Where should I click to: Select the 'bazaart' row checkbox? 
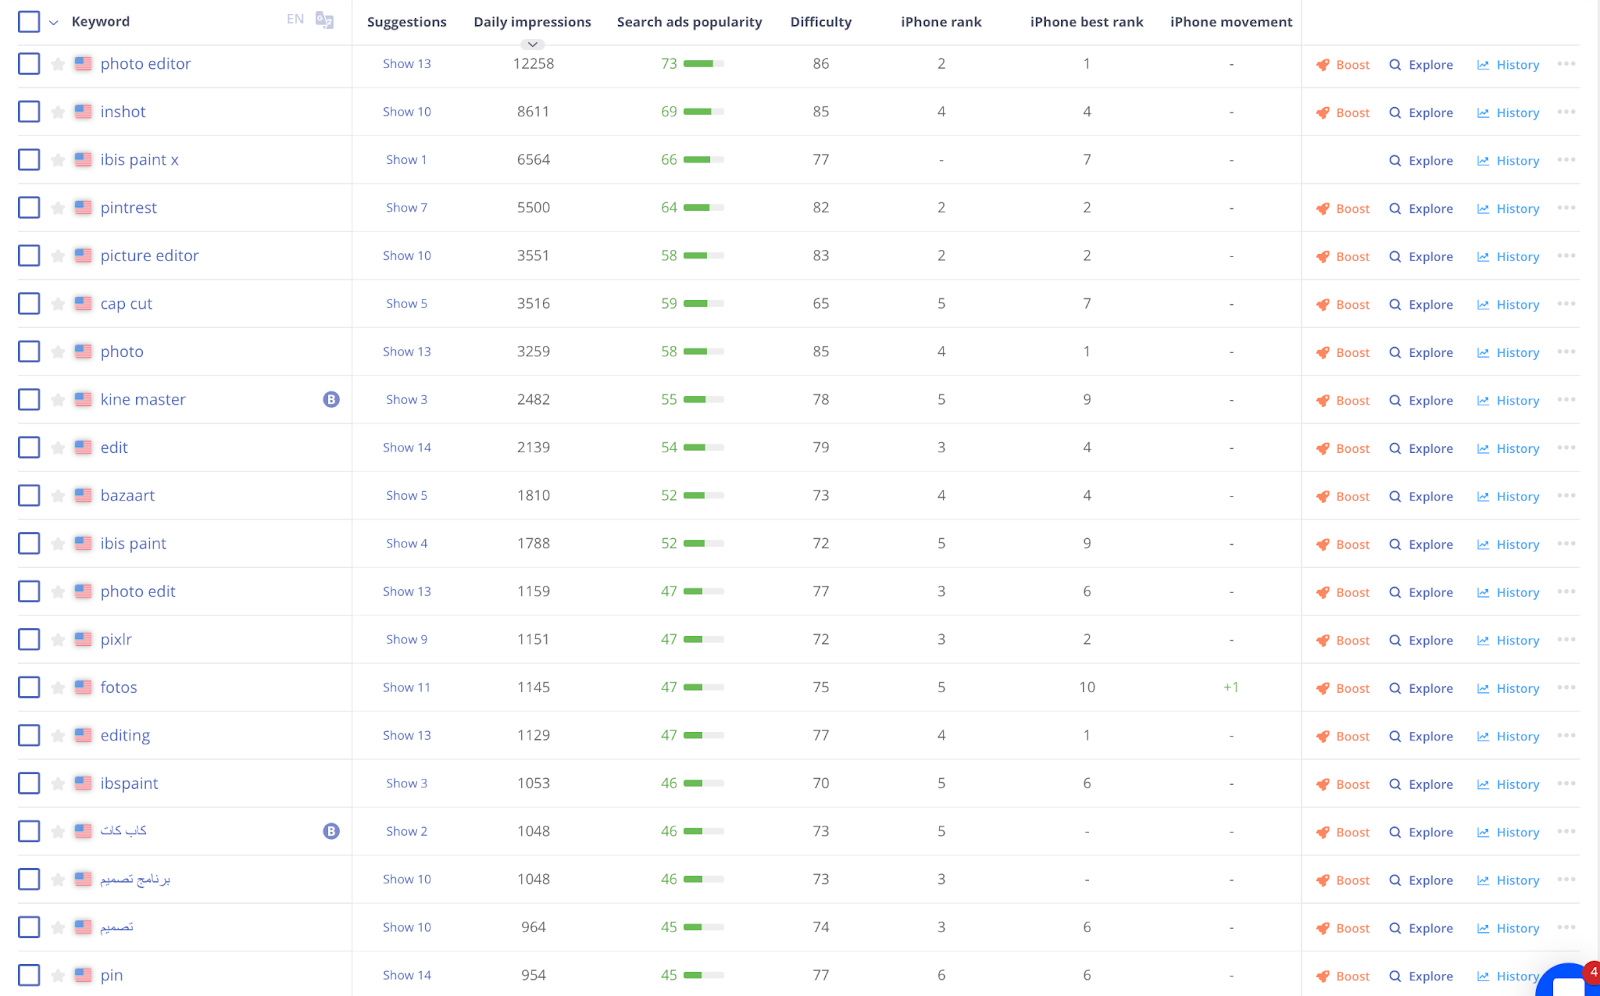point(29,496)
